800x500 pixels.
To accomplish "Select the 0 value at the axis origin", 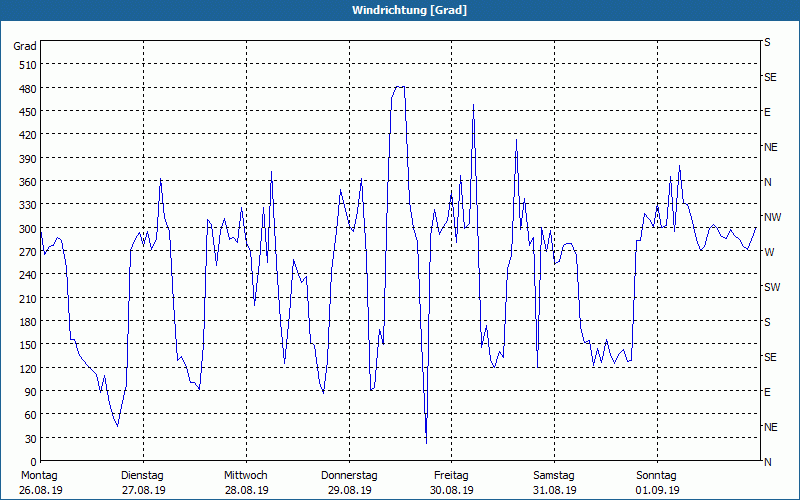I will point(34,462).
